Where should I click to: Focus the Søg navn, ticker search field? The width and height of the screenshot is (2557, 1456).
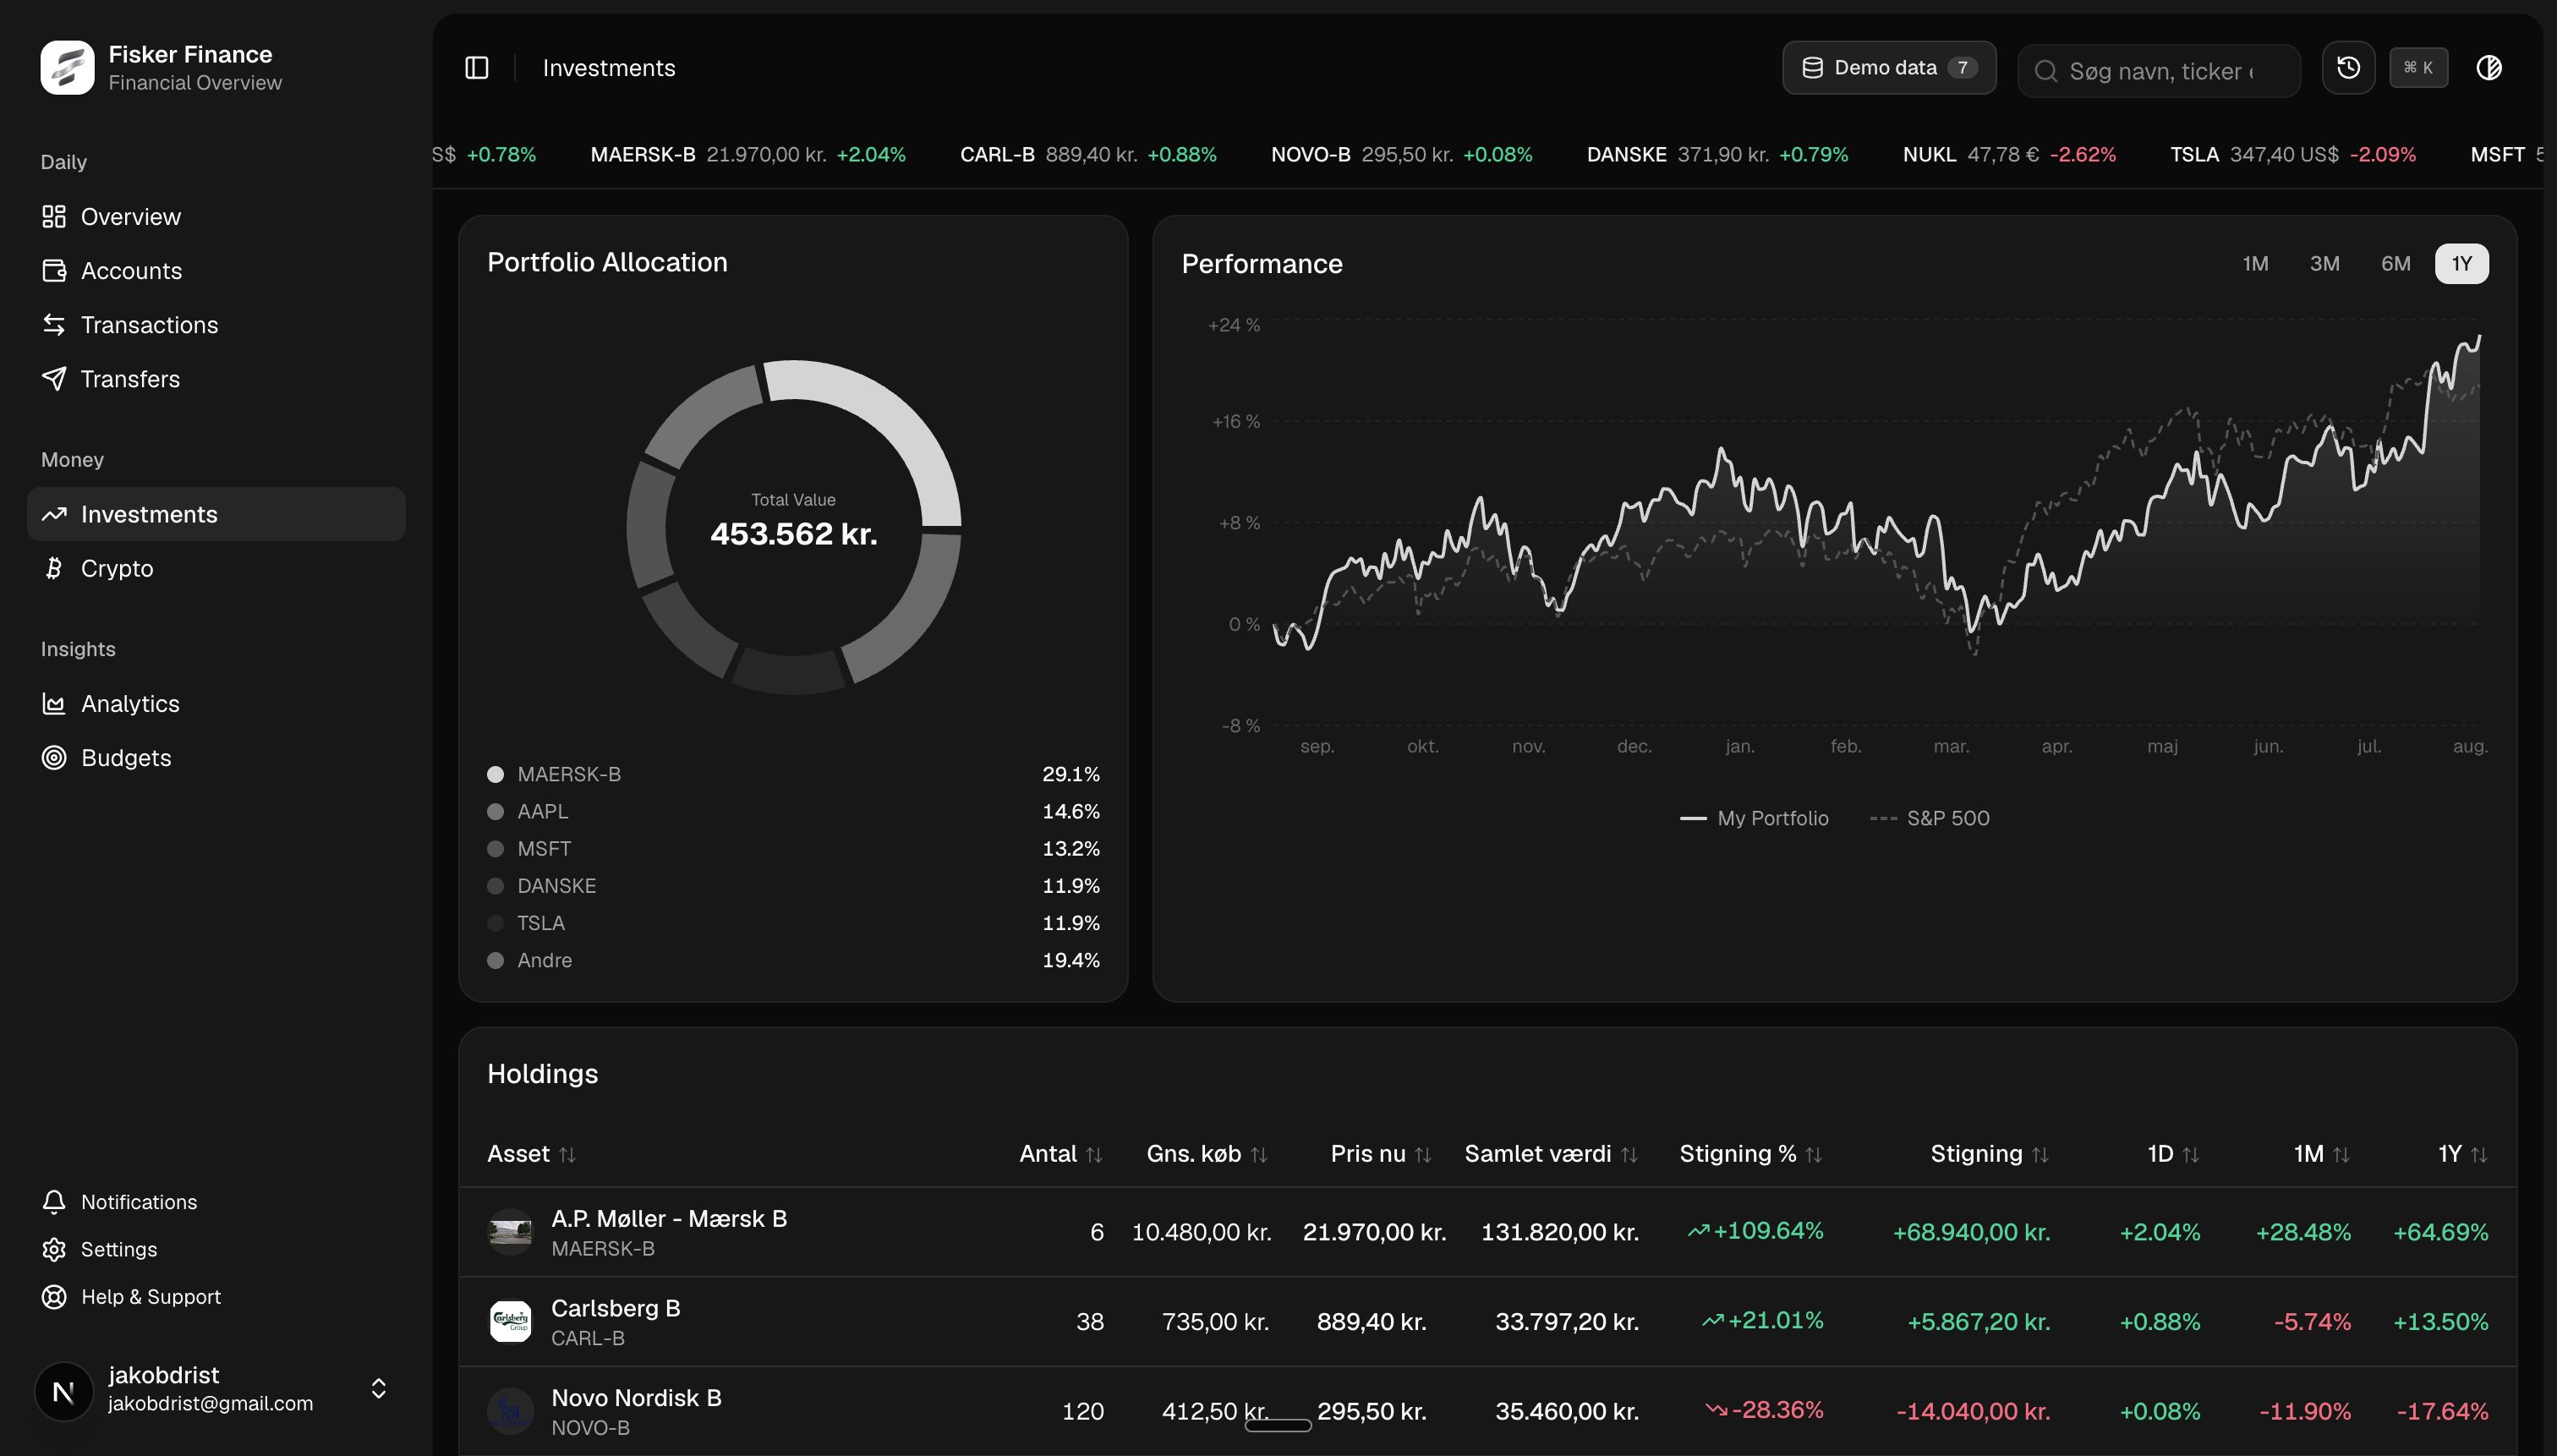(2159, 71)
